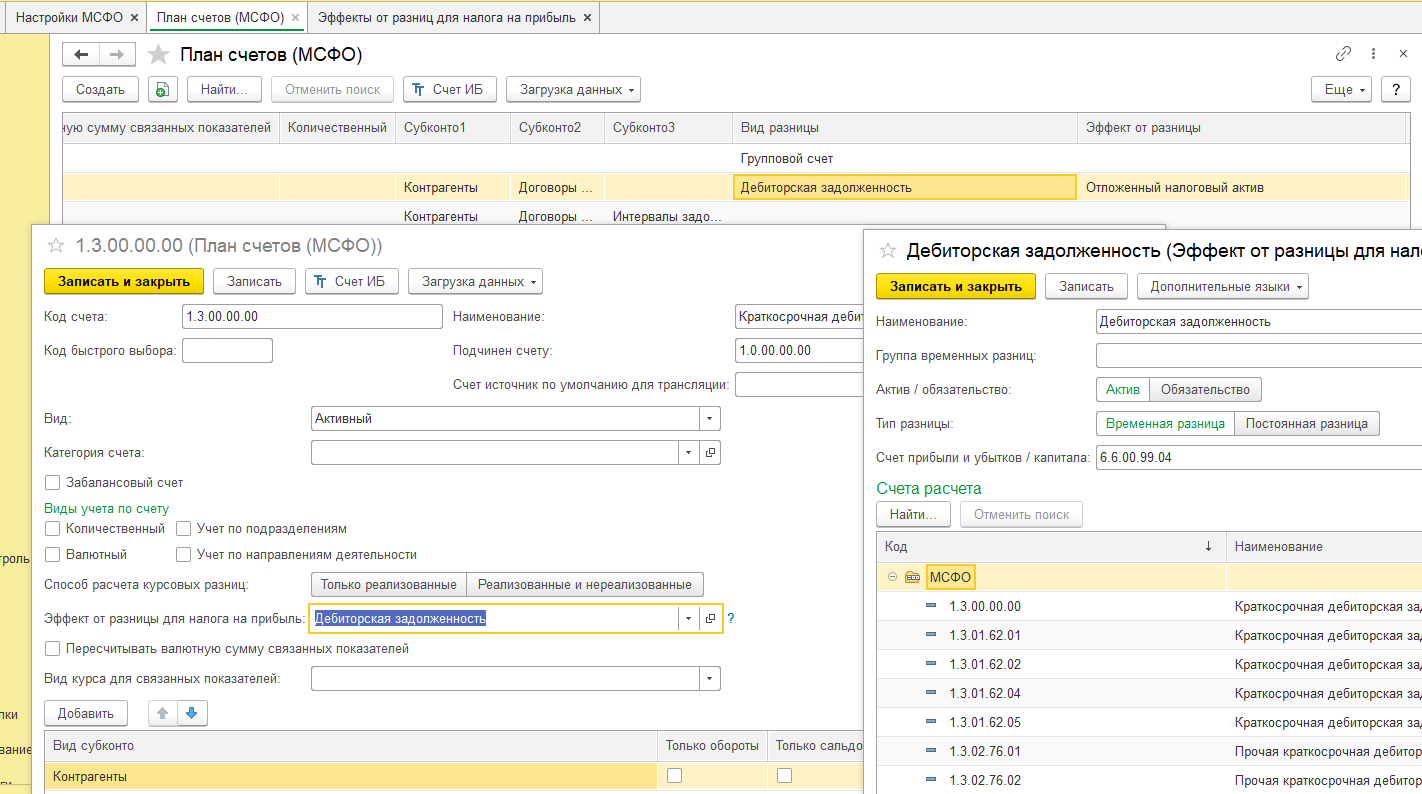Favorite star of the 1.3.00.00.00 account form
Viewport: 1422px width, 794px height.
click(57, 246)
